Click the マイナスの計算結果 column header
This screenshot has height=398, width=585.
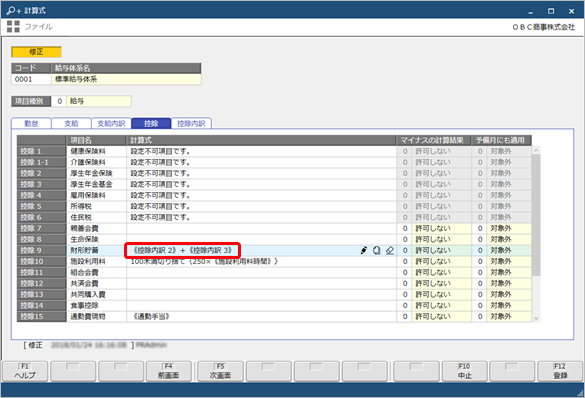(x=434, y=140)
